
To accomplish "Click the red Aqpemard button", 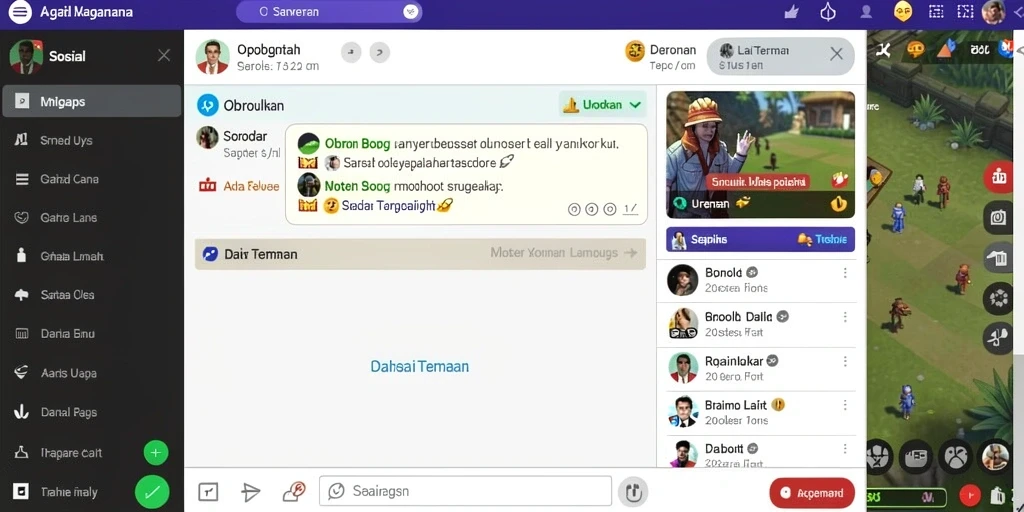I will coord(812,493).
